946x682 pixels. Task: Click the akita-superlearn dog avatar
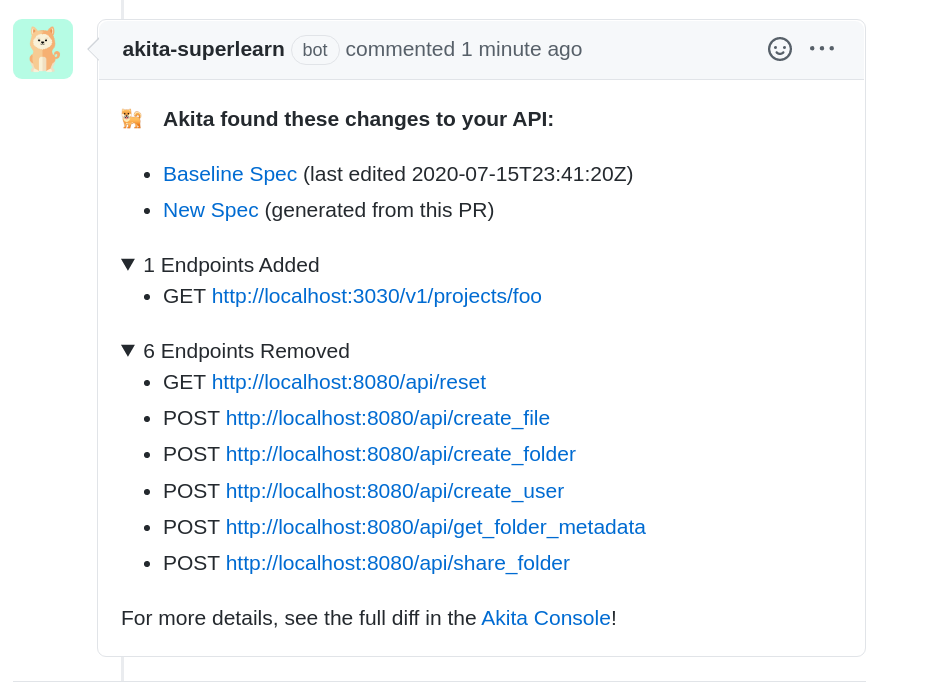(43, 49)
